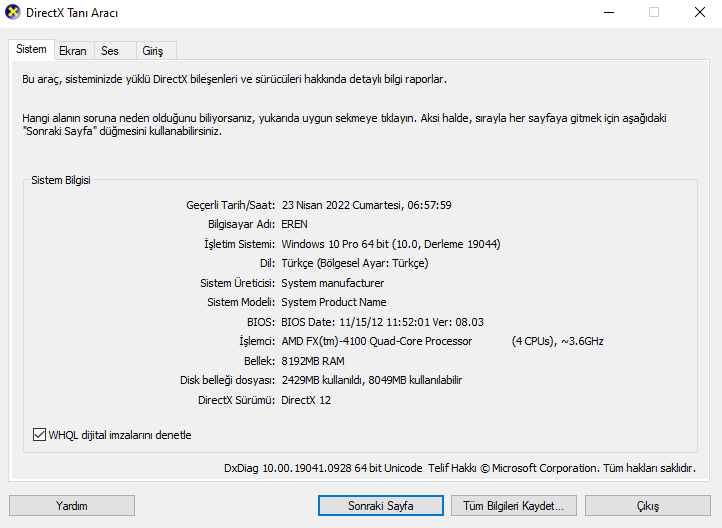
Task: Toggle WHQL dijital imzalarını denetle checkbox
Action: (x=39, y=435)
